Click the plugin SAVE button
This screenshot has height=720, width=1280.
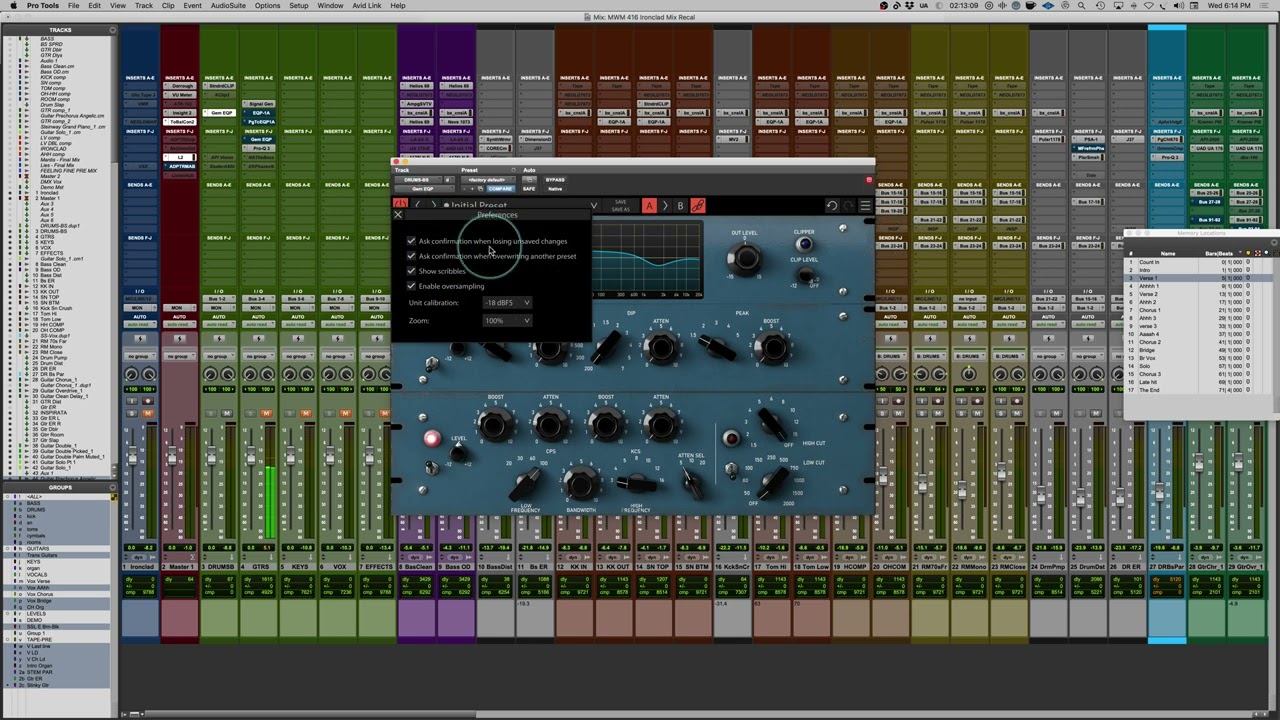pyautogui.click(x=620, y=202)
